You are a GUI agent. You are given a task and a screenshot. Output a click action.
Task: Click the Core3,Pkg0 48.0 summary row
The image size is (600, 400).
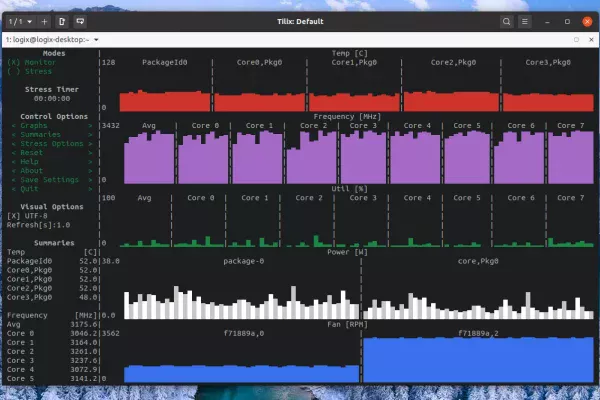pyautogui.click(x=52, y=297)
